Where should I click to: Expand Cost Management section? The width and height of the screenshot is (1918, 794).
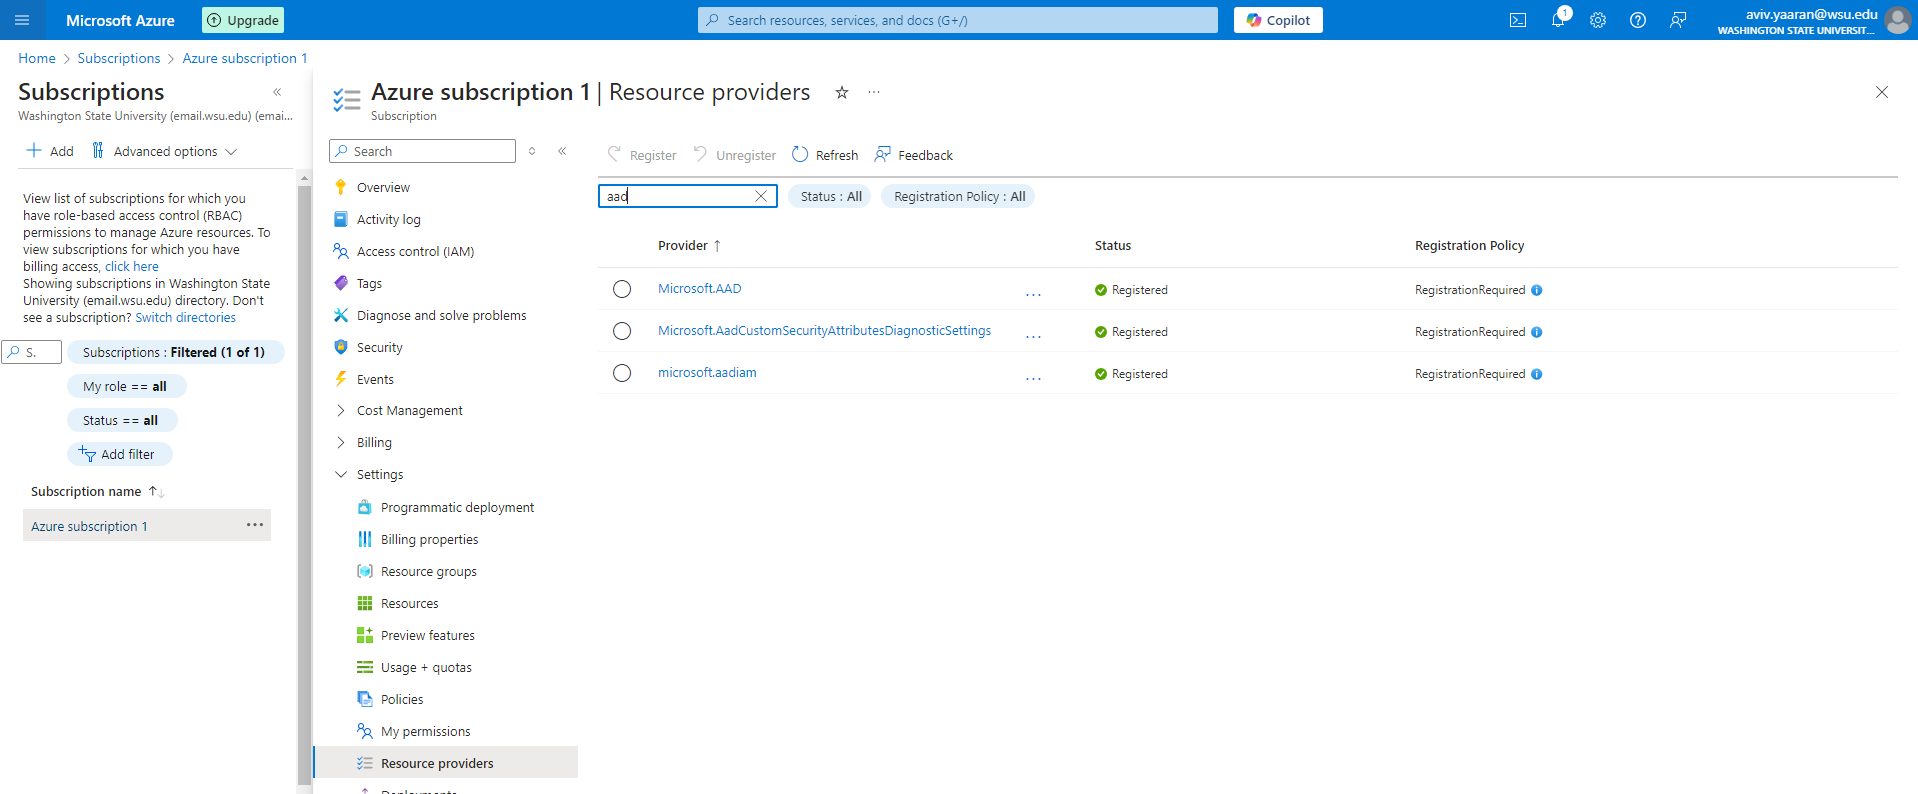tap(341, 410)
